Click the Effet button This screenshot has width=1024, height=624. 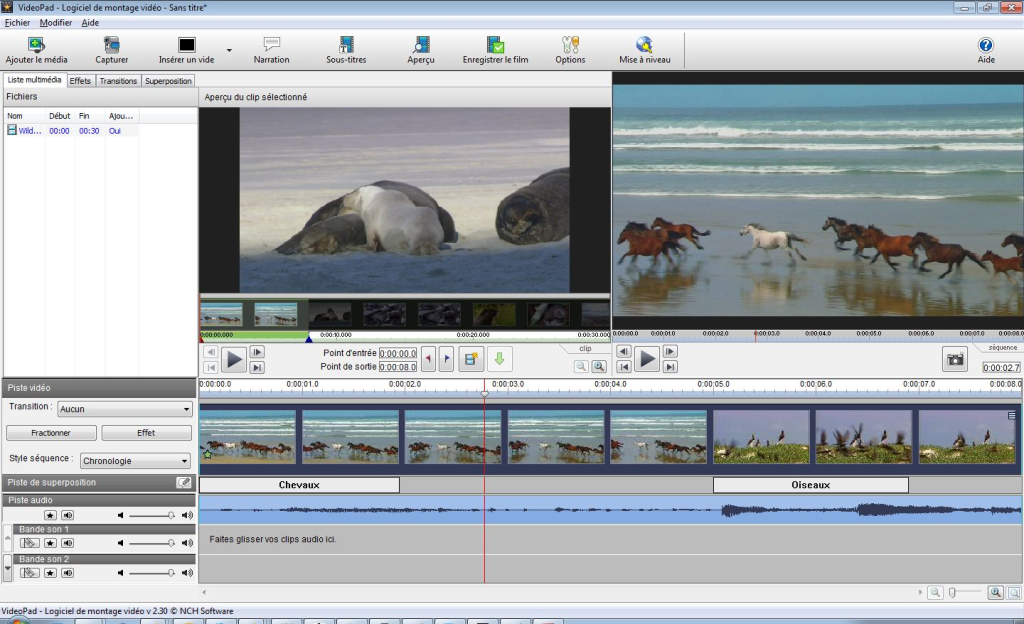(x=146, y=433)
